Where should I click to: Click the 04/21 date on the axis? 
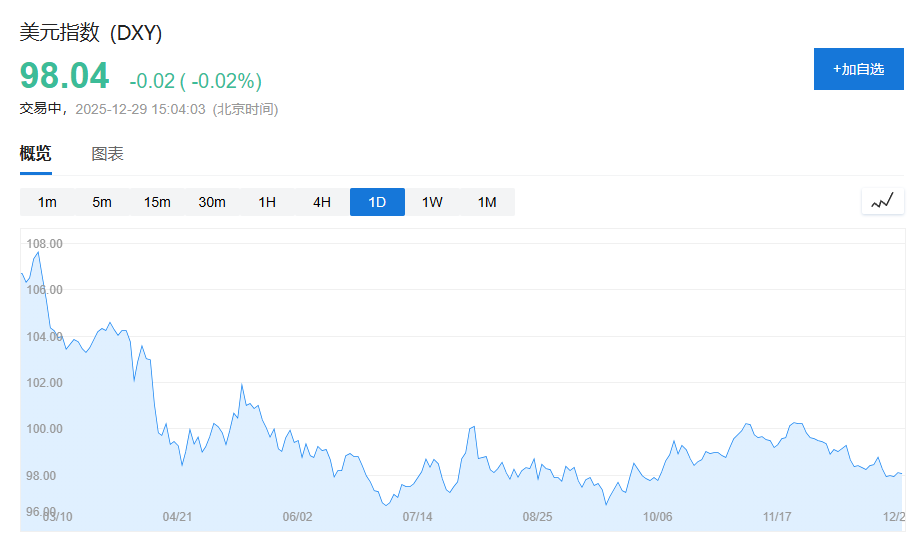click(x=177, y=517)
